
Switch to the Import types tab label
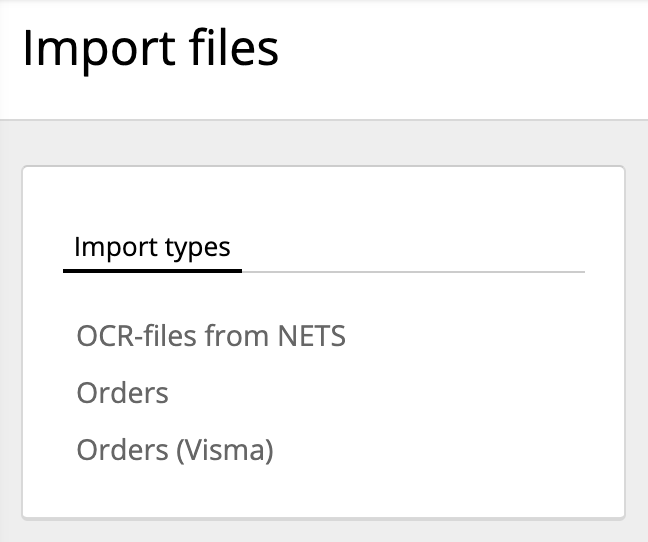[x=152, y=247]
